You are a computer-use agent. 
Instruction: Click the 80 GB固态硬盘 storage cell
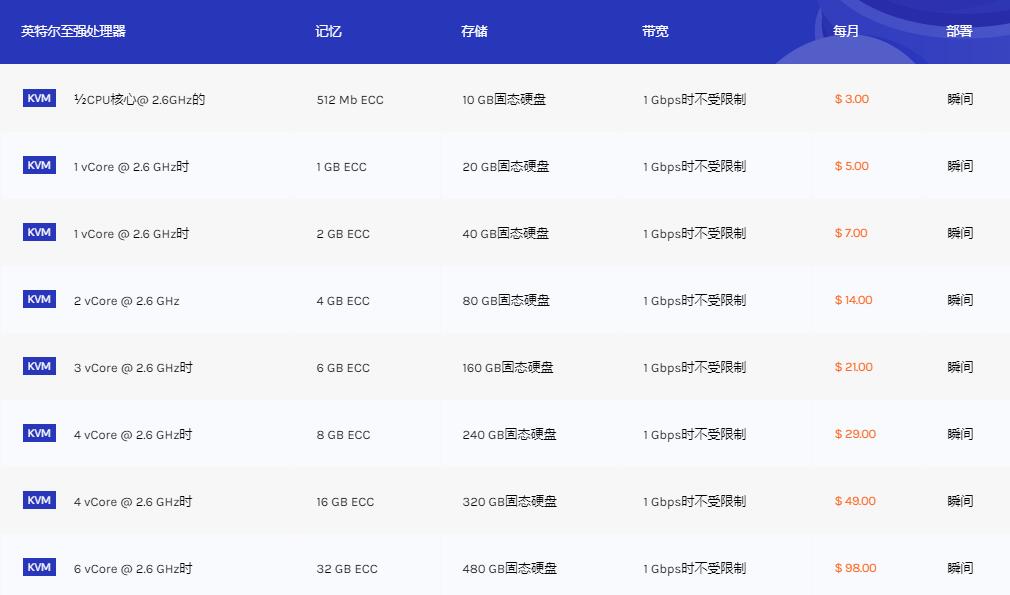(506, 301)
